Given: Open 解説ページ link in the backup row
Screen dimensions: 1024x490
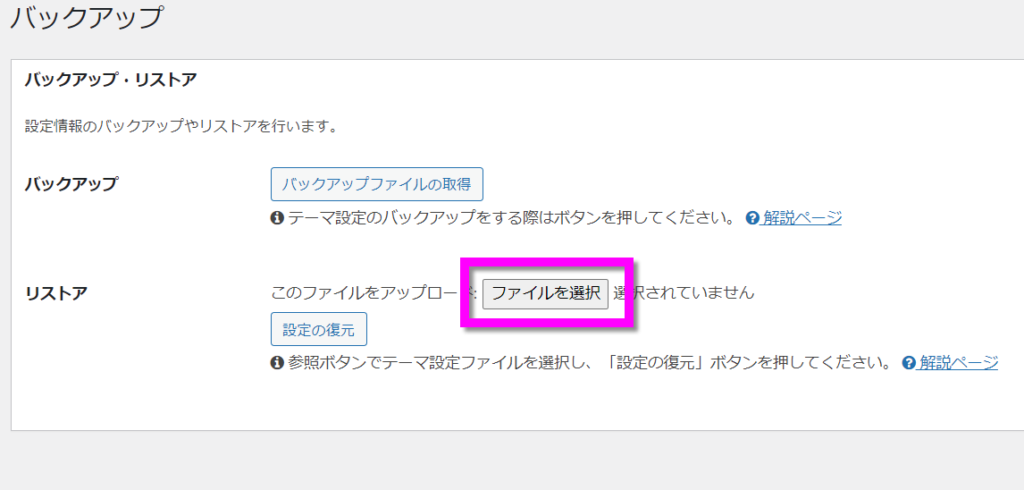Looking at the screenshot, I should point(801,217).
